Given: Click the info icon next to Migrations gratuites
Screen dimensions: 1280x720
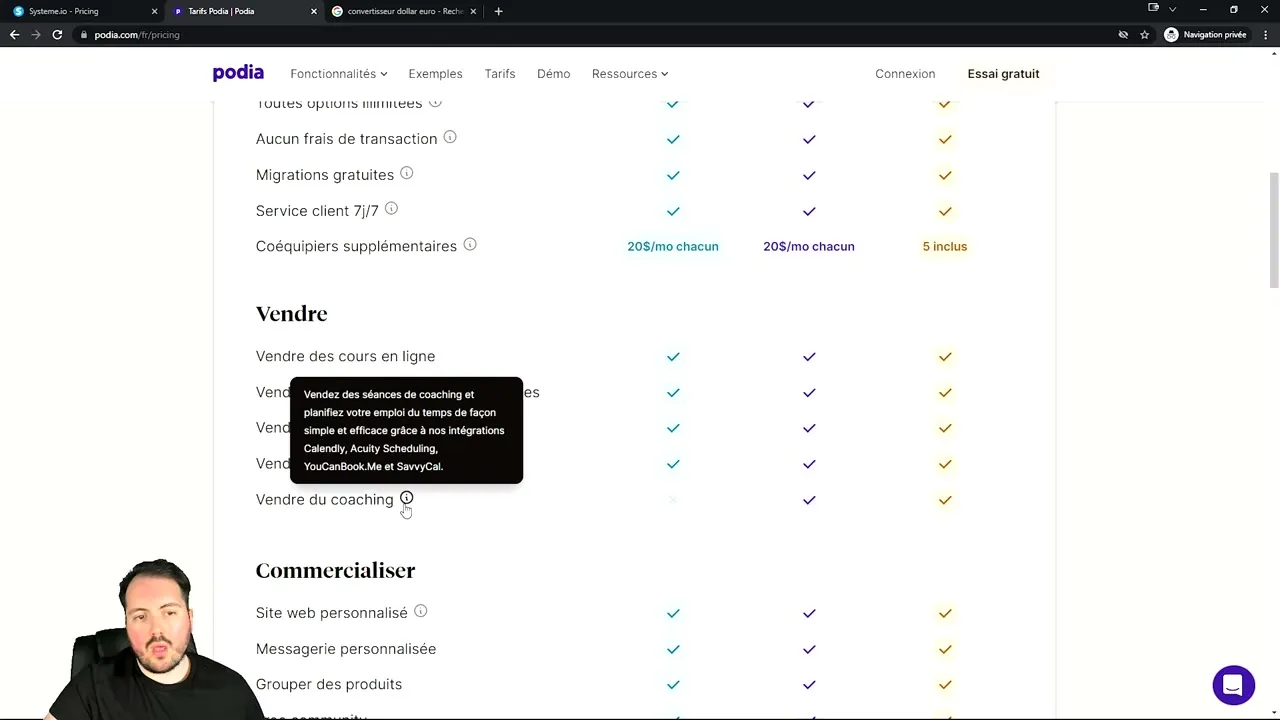Looking at the screenshot, I should point(406,173).
